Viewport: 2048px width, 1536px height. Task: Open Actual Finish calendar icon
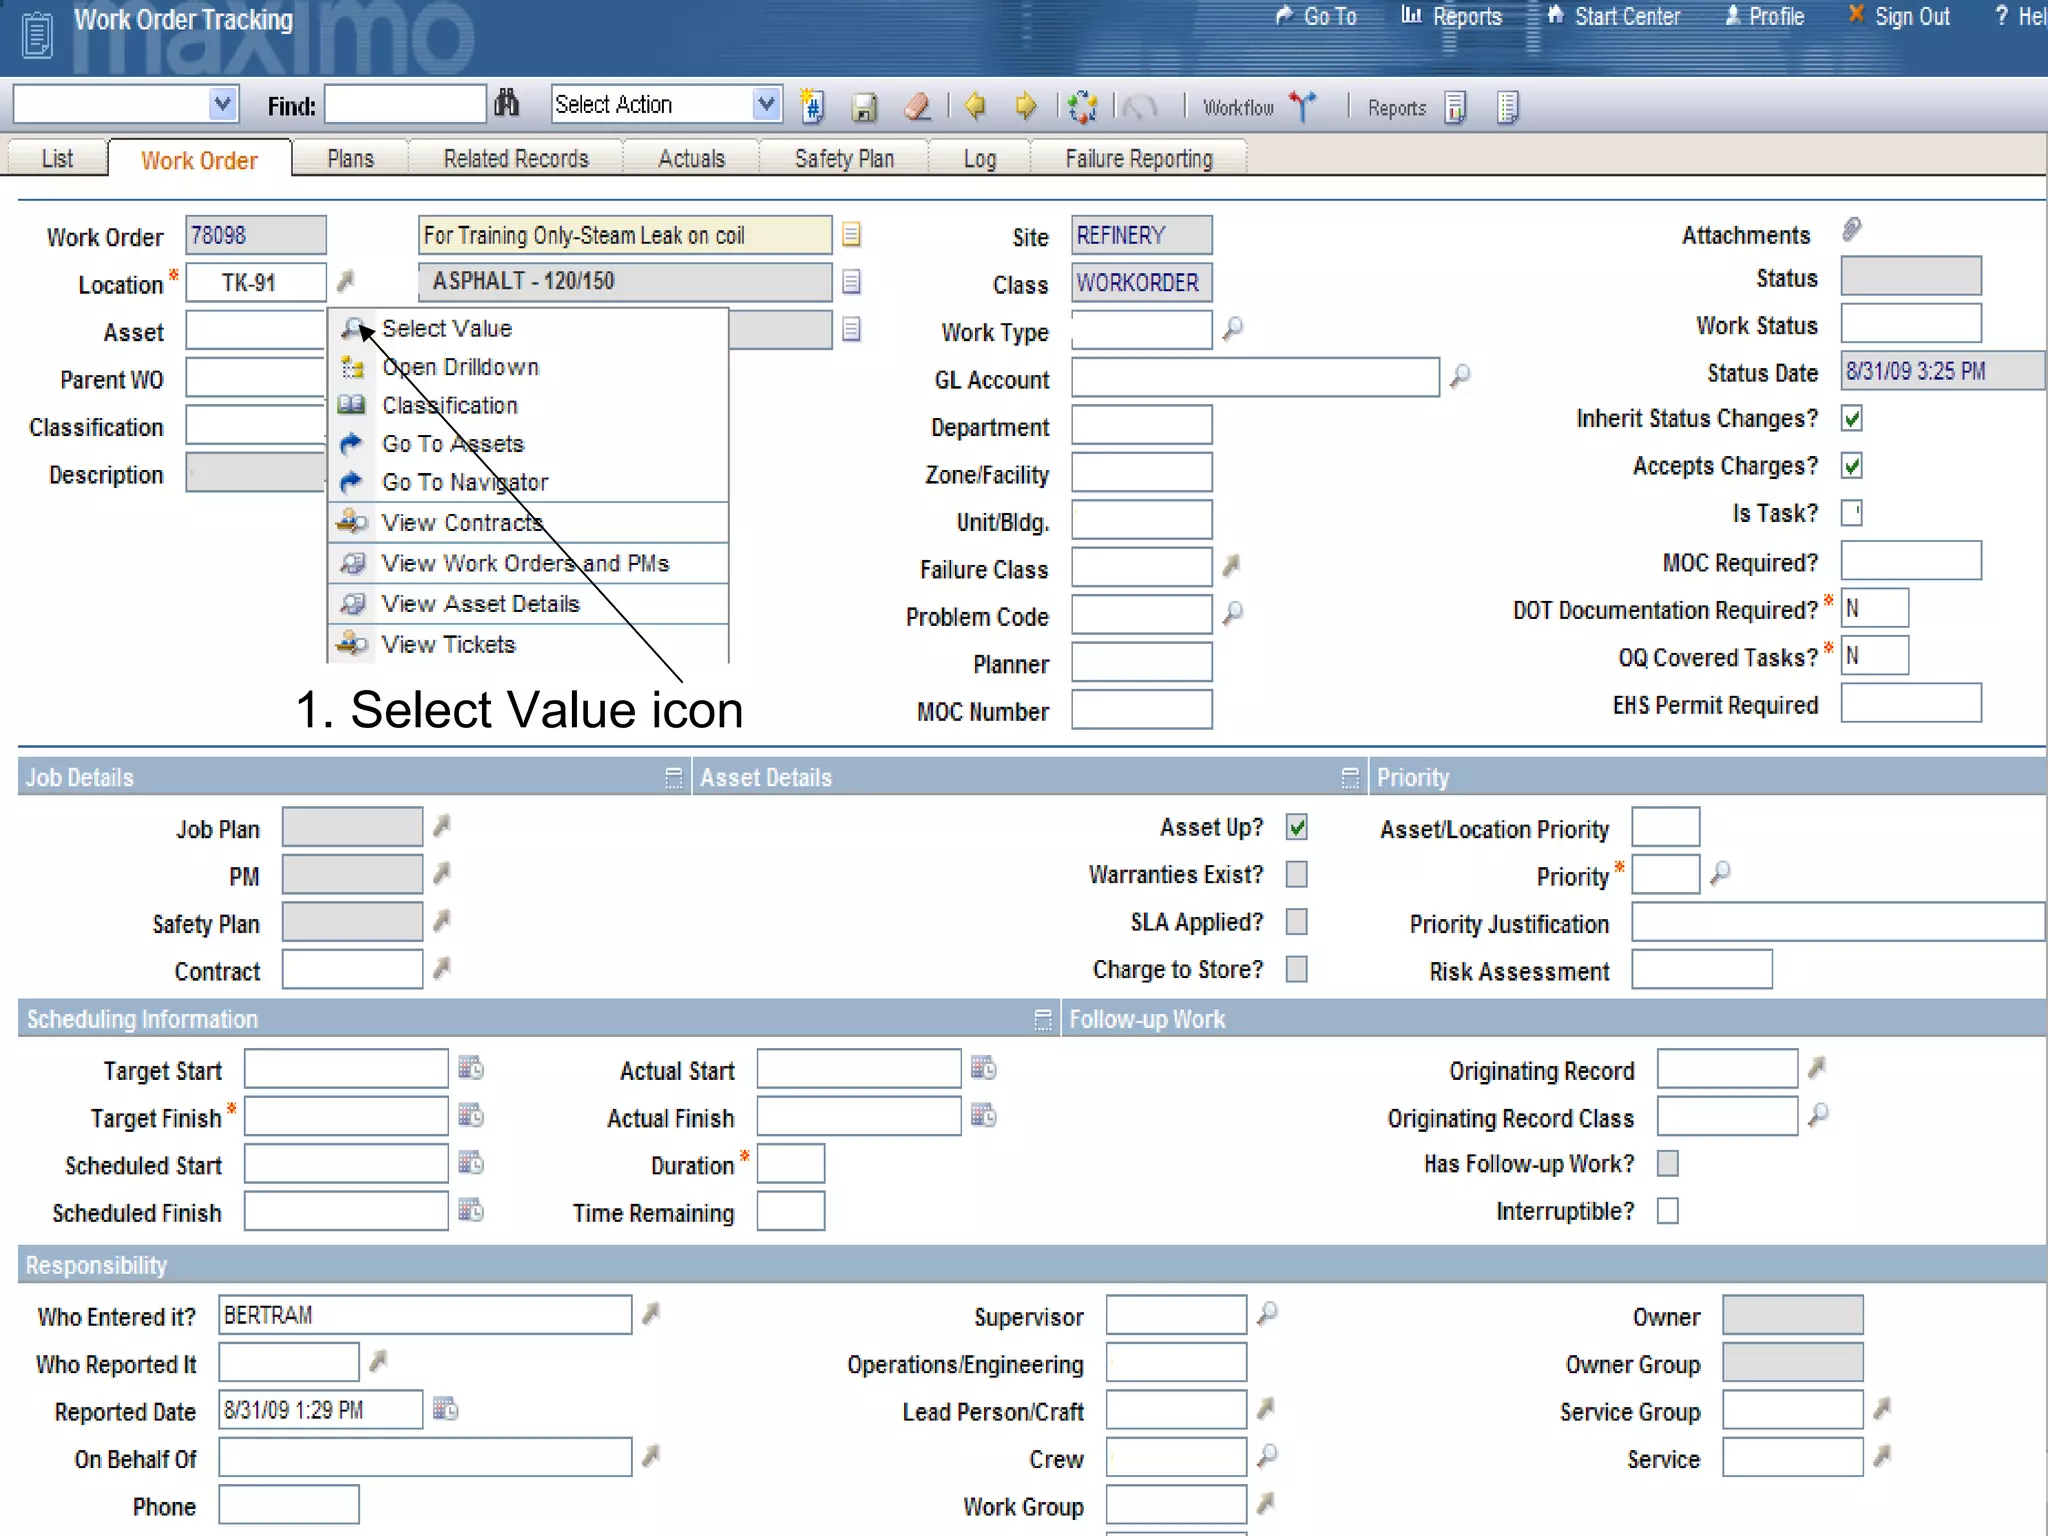point(984,1115)
